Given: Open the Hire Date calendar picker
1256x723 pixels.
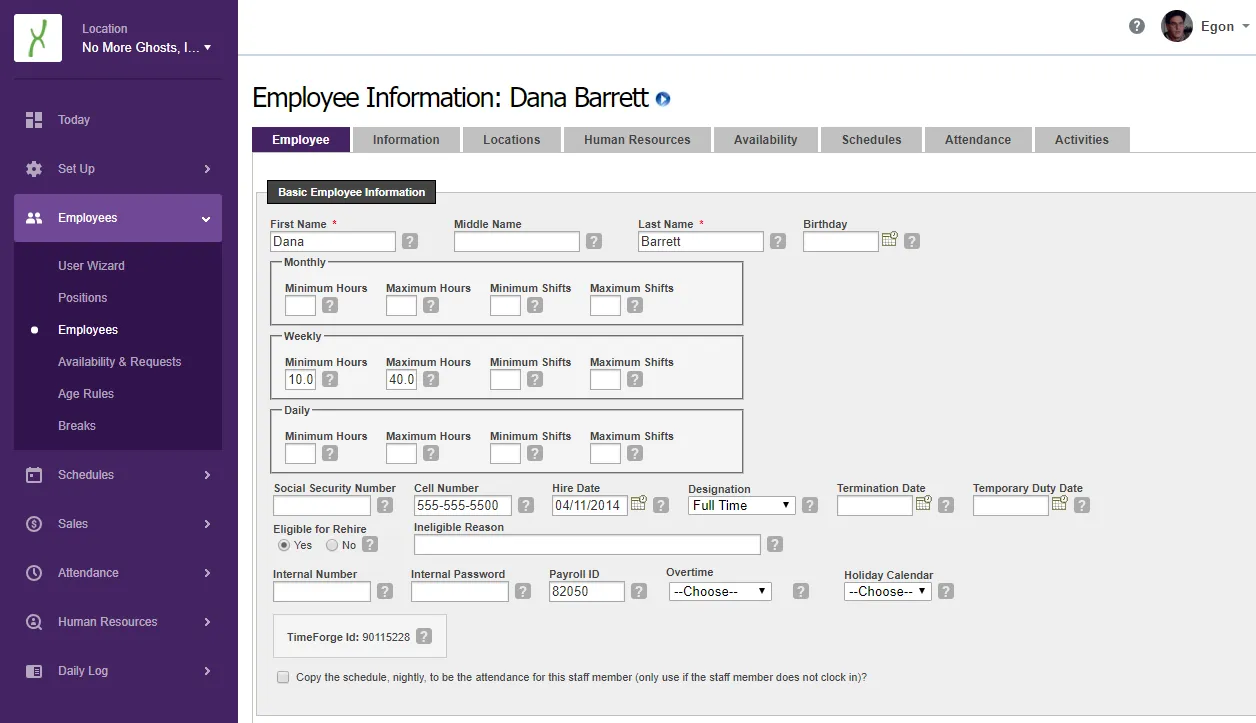Looking at the screenshot, I should point(638,503).
